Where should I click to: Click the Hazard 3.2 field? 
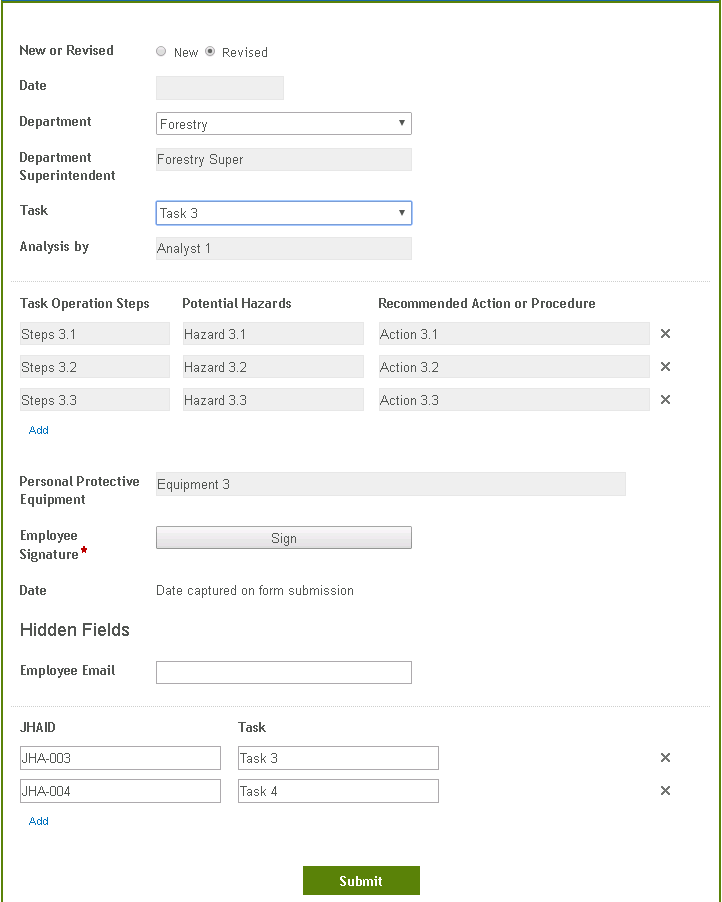pyautogui.click(x=273, y=366)
